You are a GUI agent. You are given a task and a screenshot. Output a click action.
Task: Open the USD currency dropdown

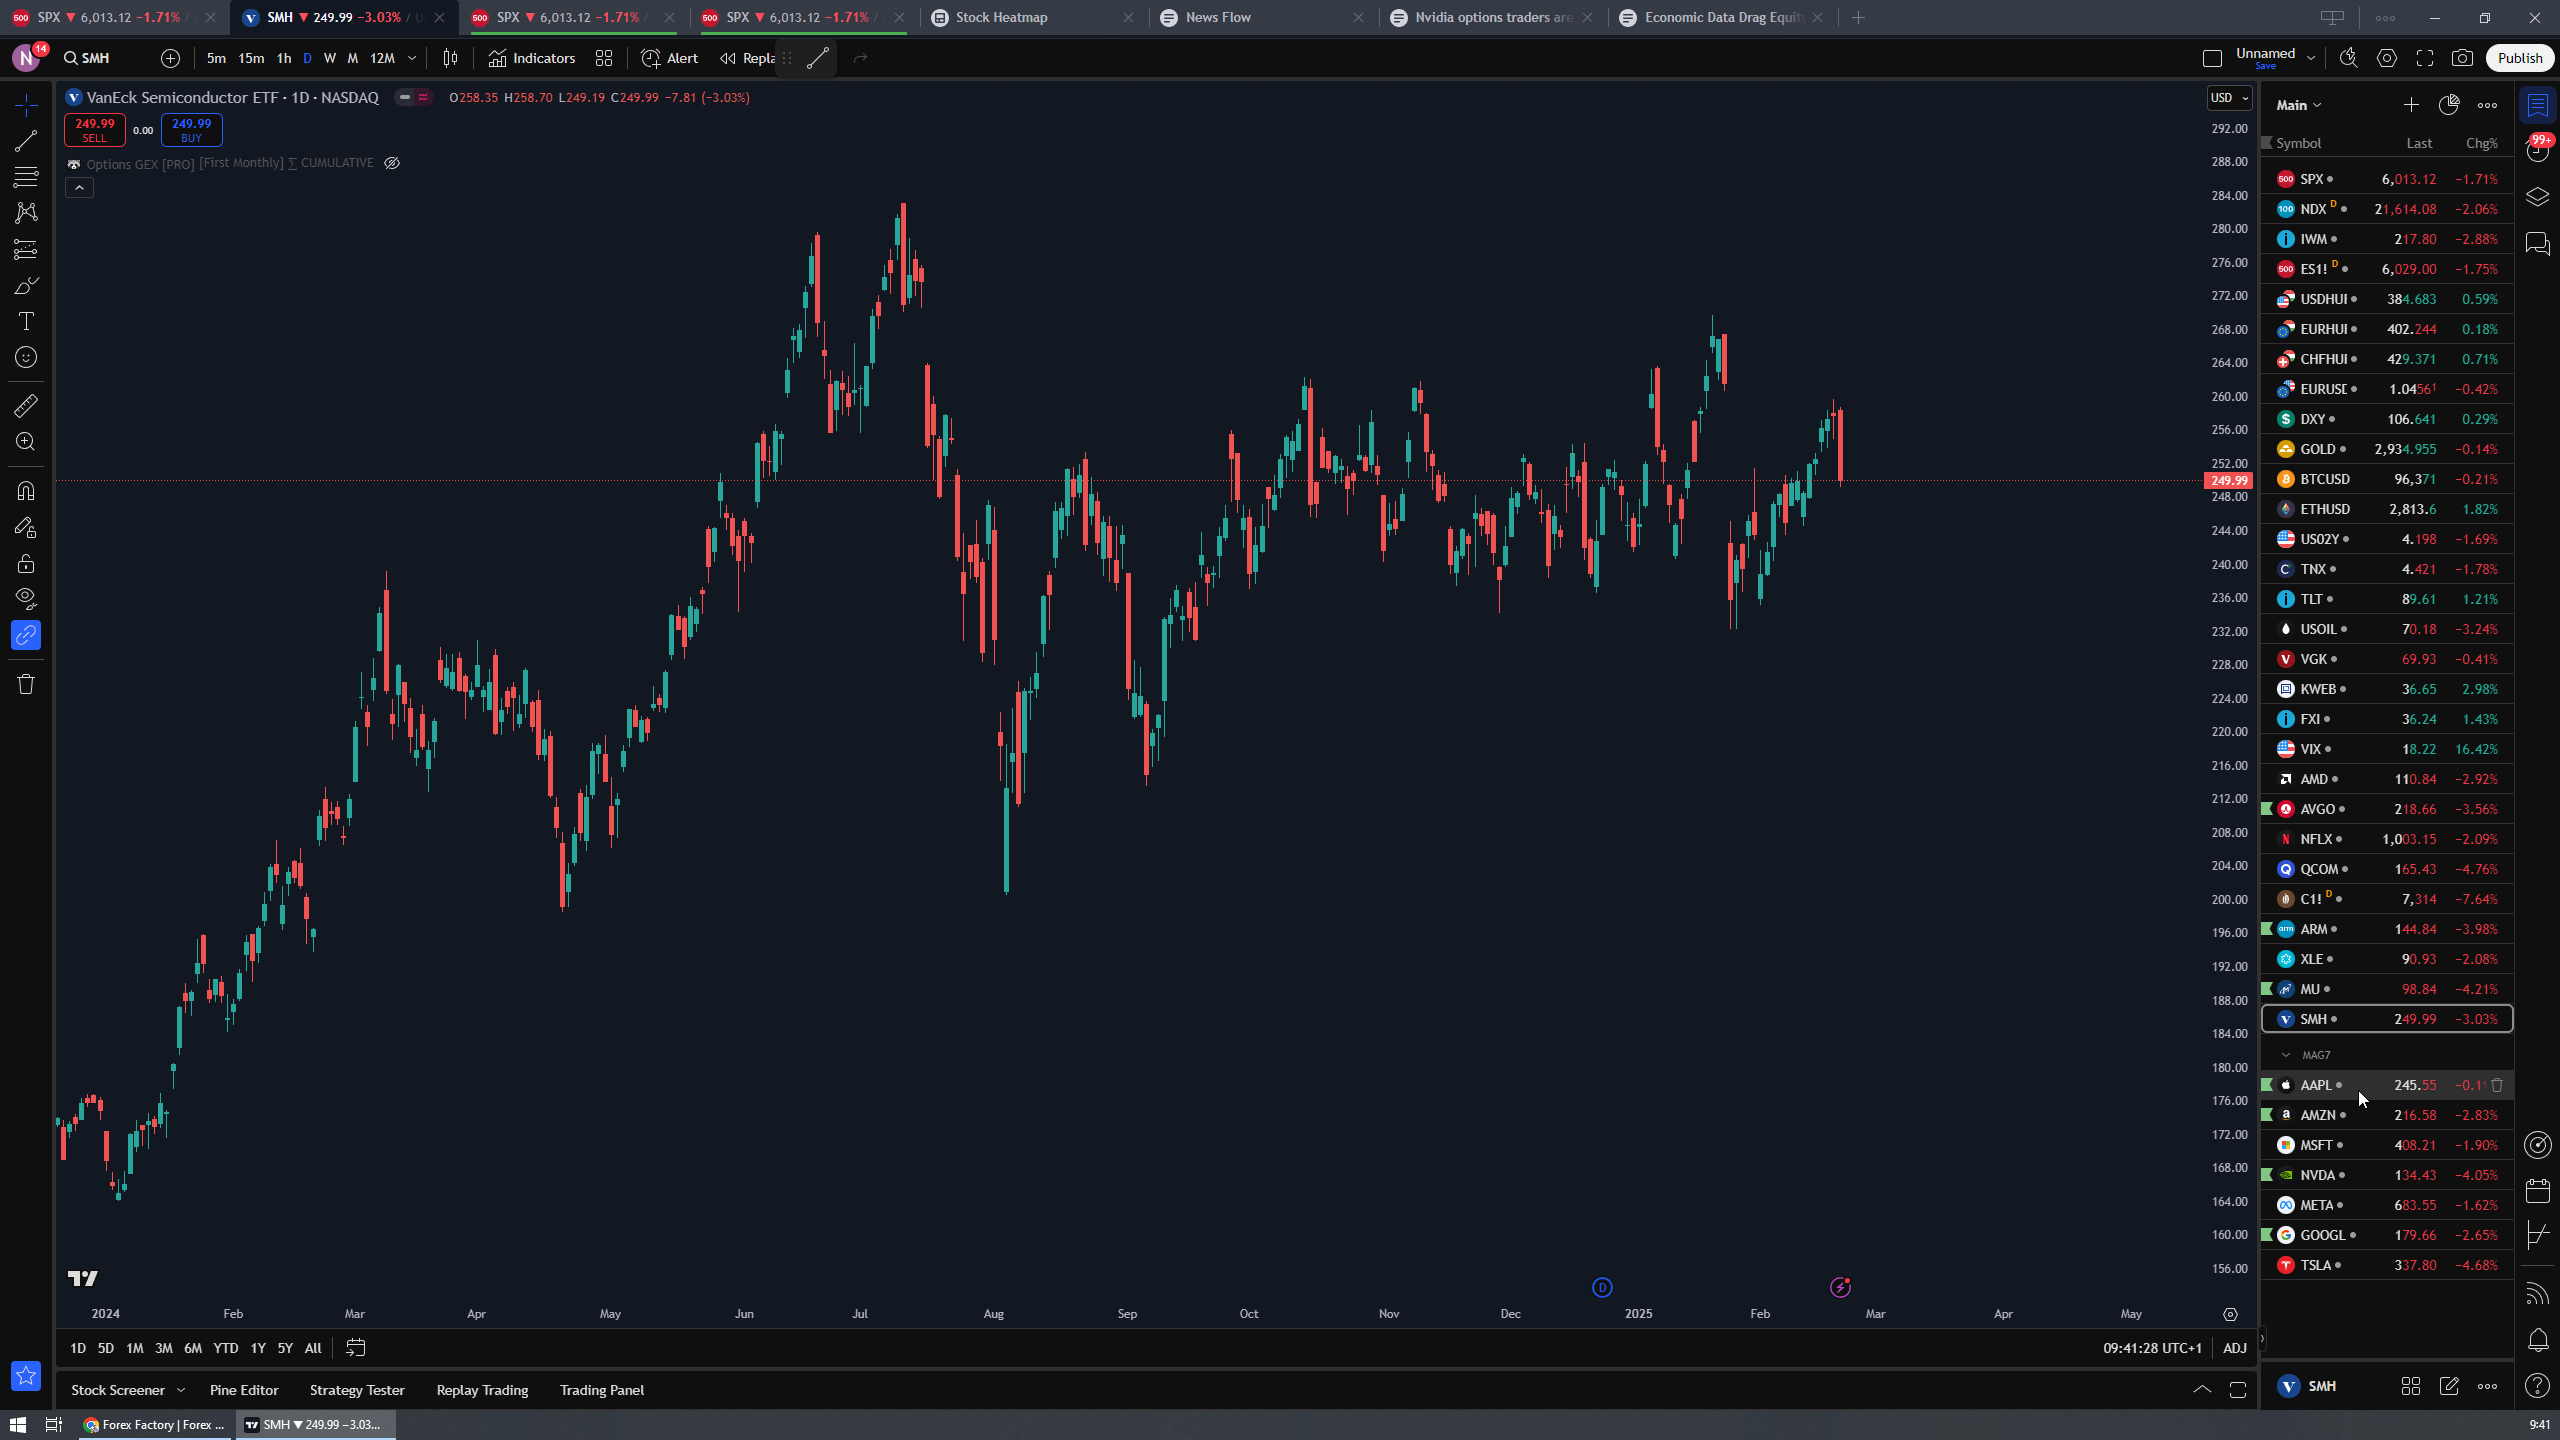(x=2229, y=98)
